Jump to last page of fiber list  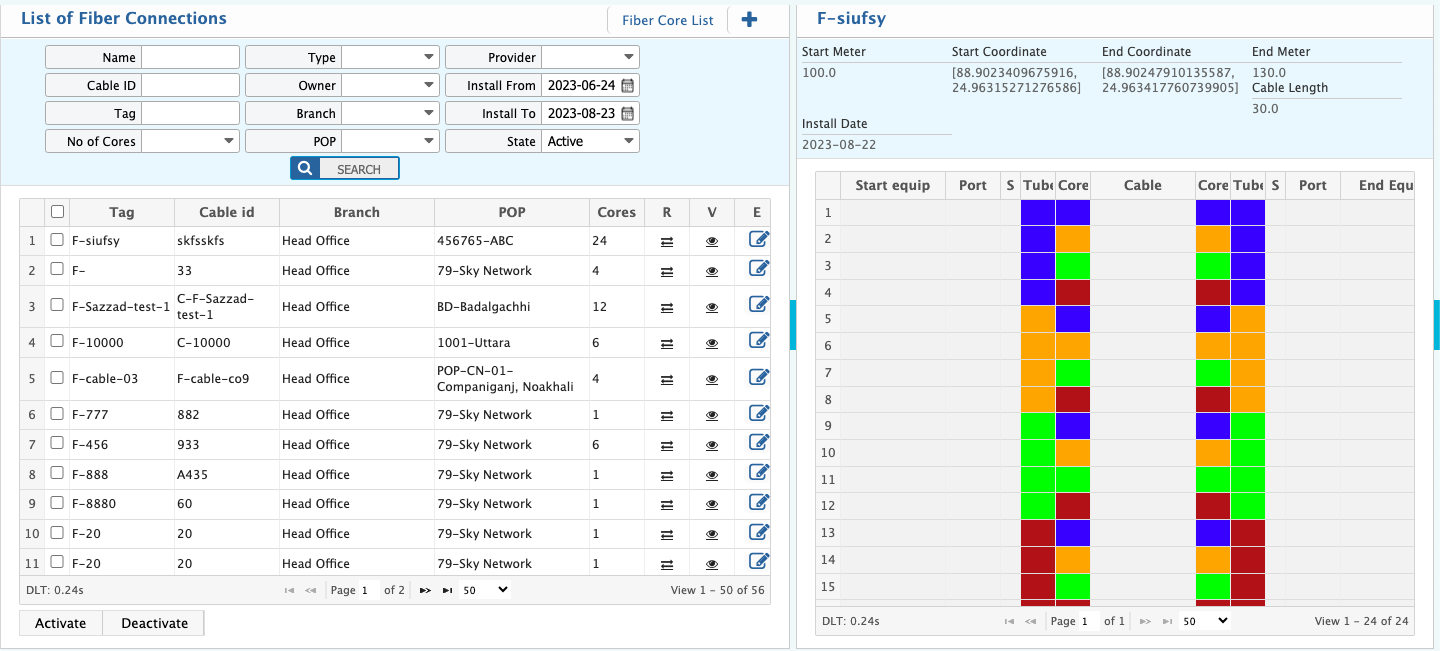(x=447, y=591)
